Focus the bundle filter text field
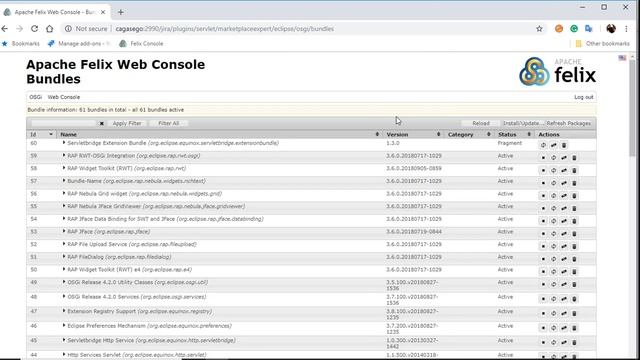Screen dimensions: 640x360 pyautogui.click(x=63, y=123)
